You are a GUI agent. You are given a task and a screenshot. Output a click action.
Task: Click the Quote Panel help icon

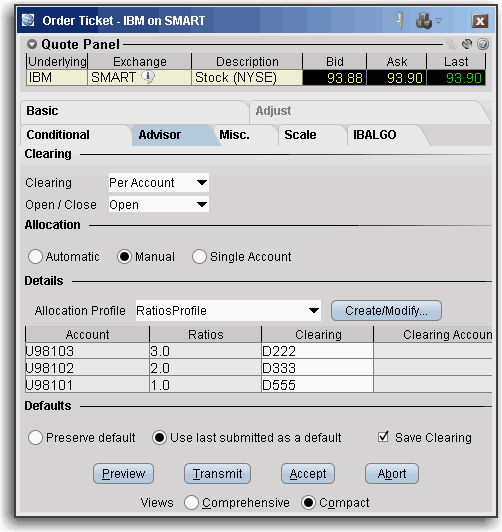click(x=483, y=44)
